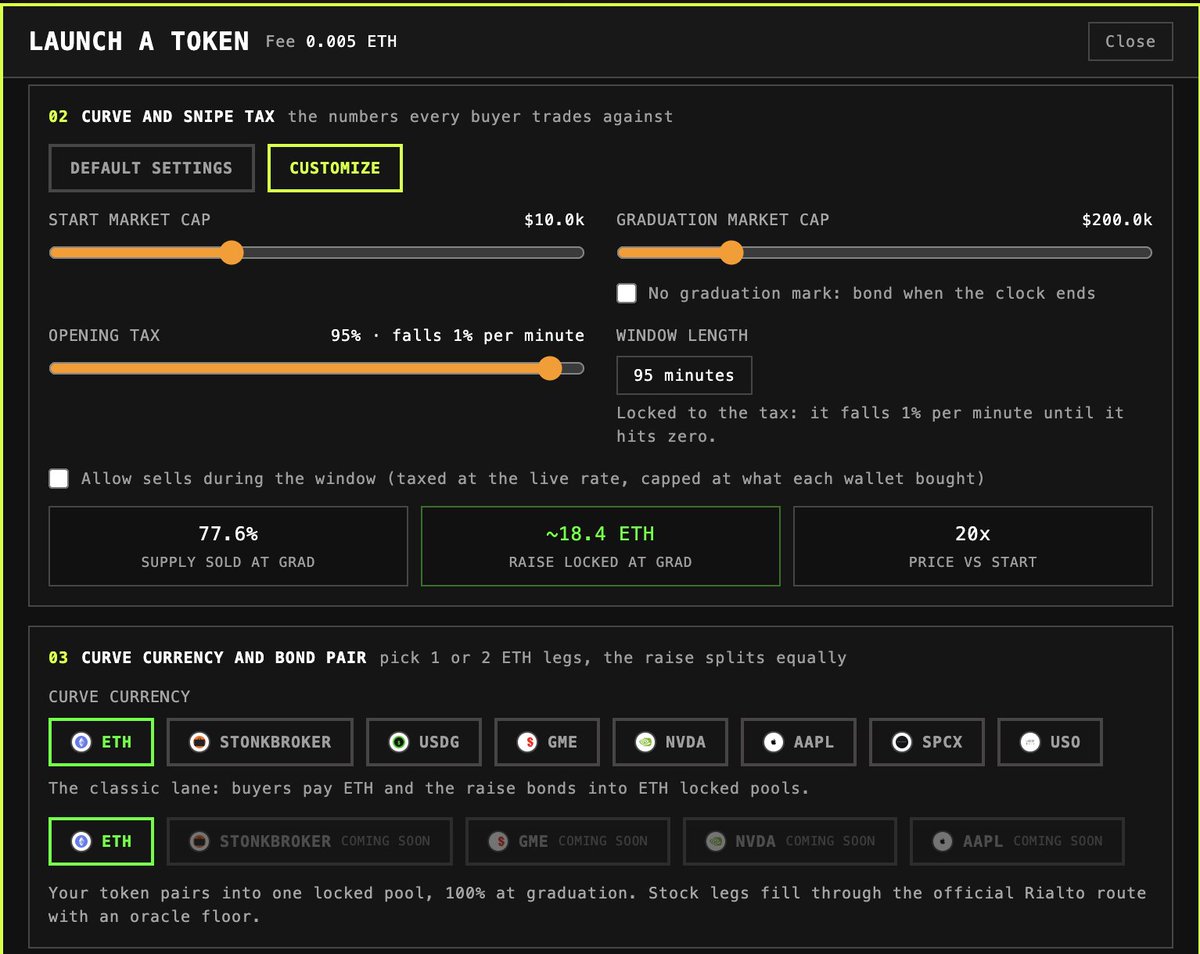Click the AAPL icon in Curve Currency row
Screen dimensions: 1200x954
pos(773,742)
